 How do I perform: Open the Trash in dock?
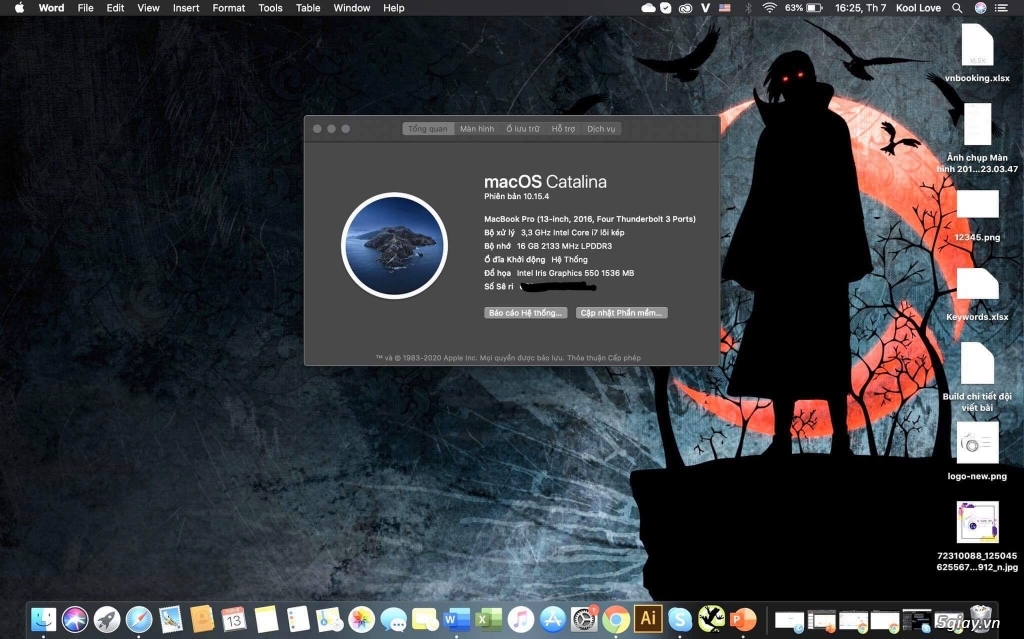pyautogui.click(x=980, y=619)
